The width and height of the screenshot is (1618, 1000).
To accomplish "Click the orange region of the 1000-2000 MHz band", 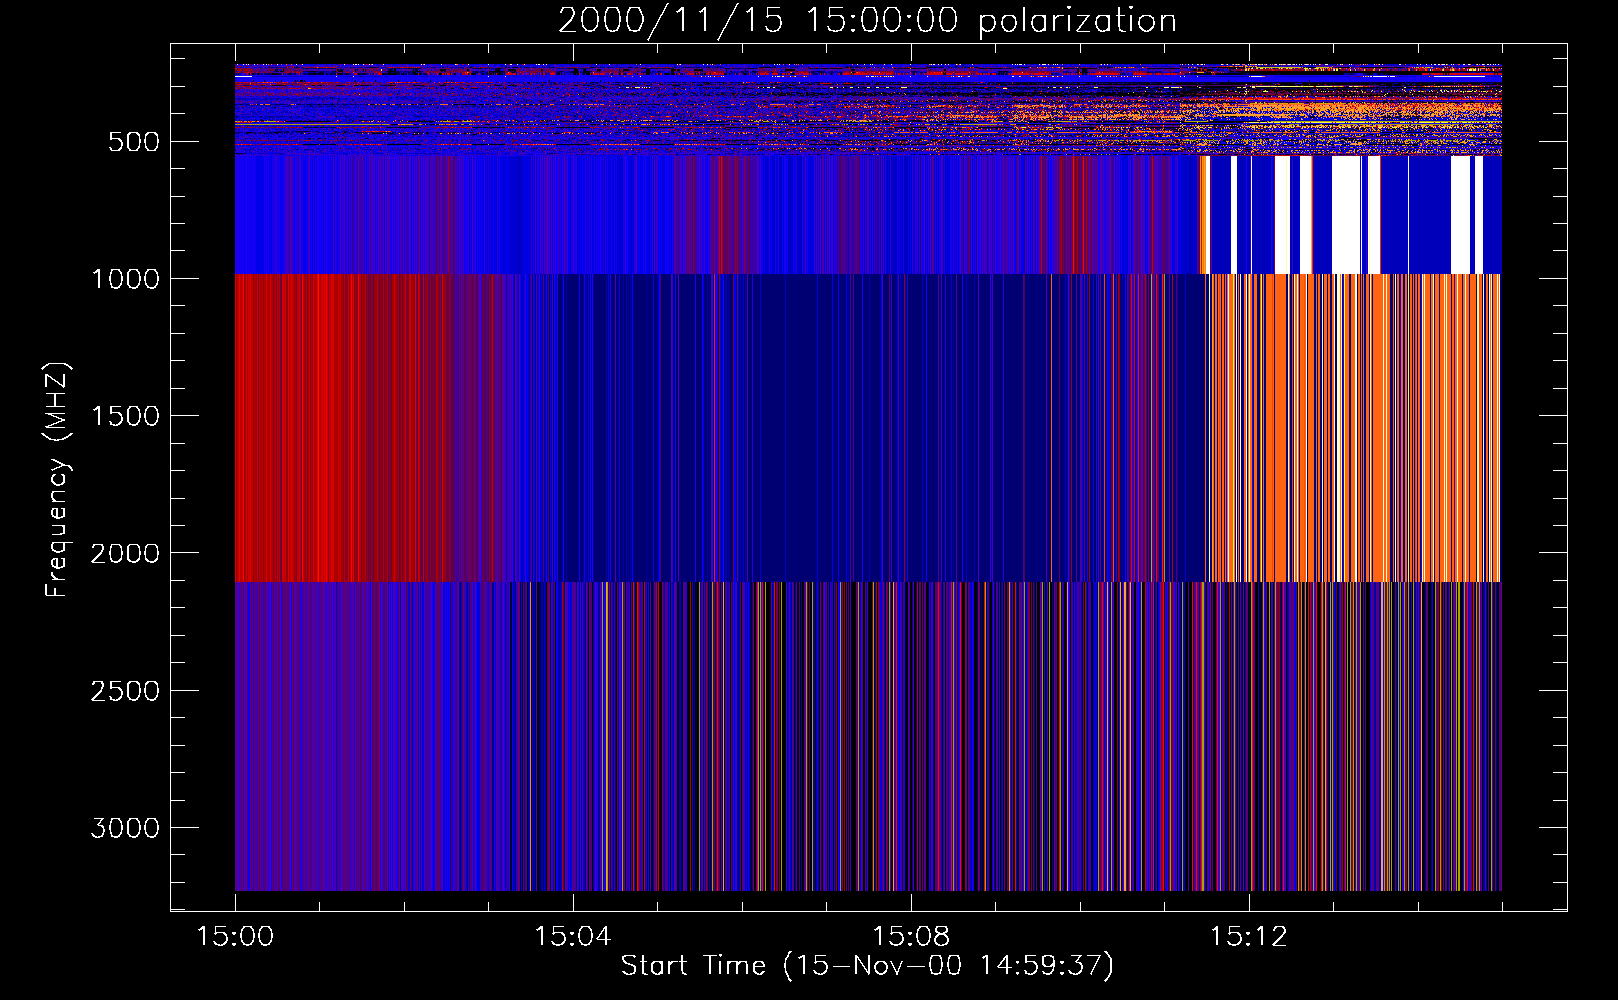I will 1354,427.
